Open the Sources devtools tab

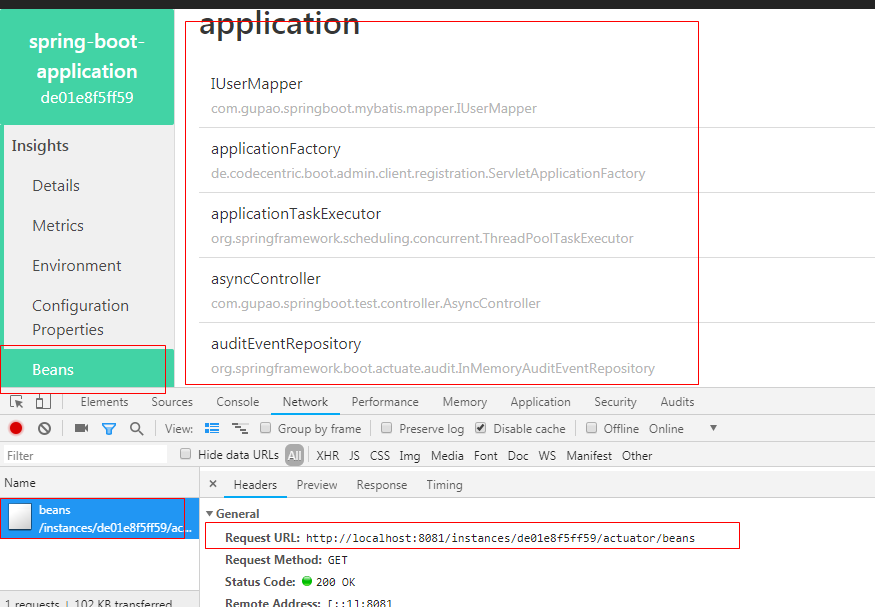tap(172, 402)
